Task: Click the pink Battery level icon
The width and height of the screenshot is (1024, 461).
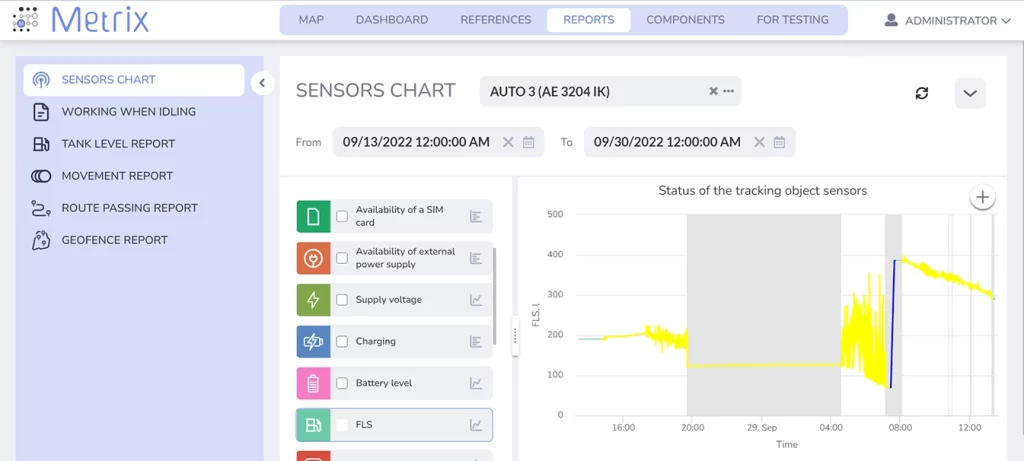Action: click(x=313, y=383)
